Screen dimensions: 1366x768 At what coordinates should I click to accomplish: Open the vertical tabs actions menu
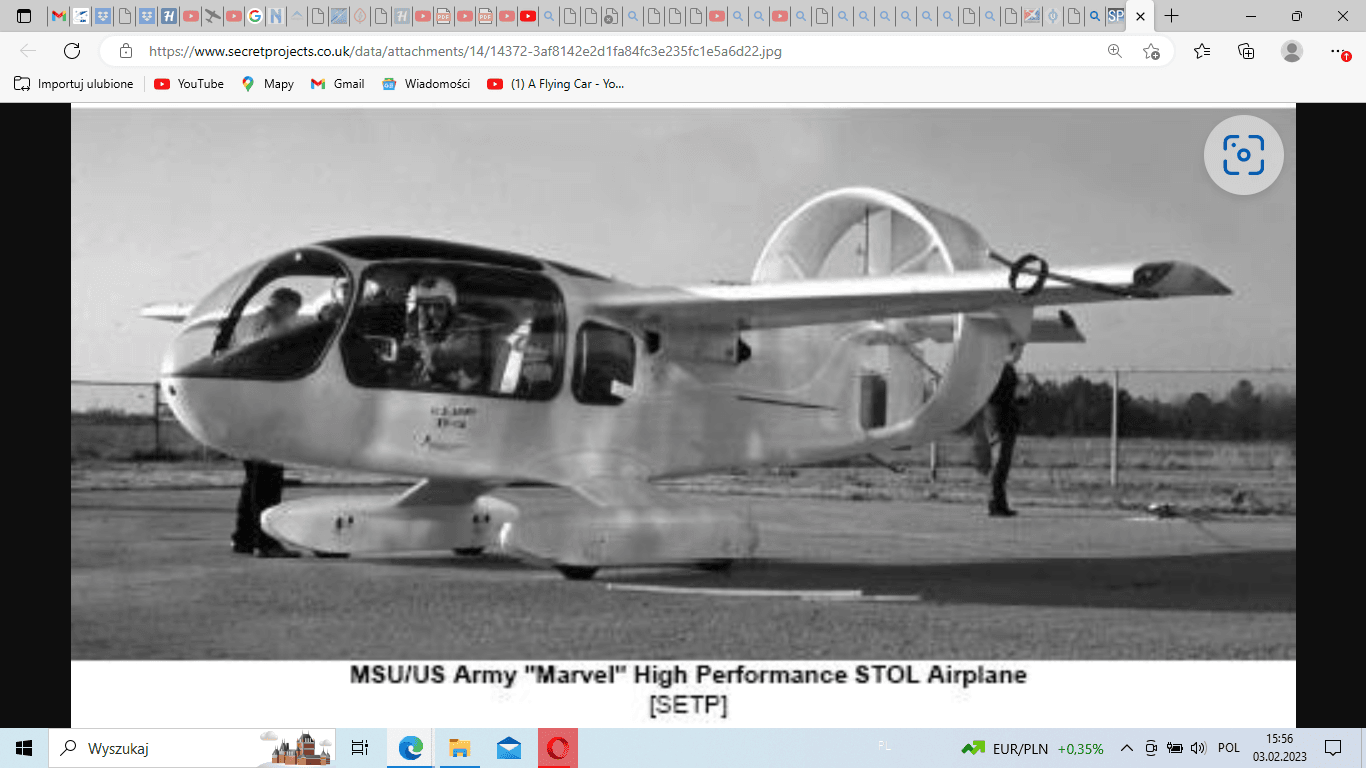click(x=24, y=16)
